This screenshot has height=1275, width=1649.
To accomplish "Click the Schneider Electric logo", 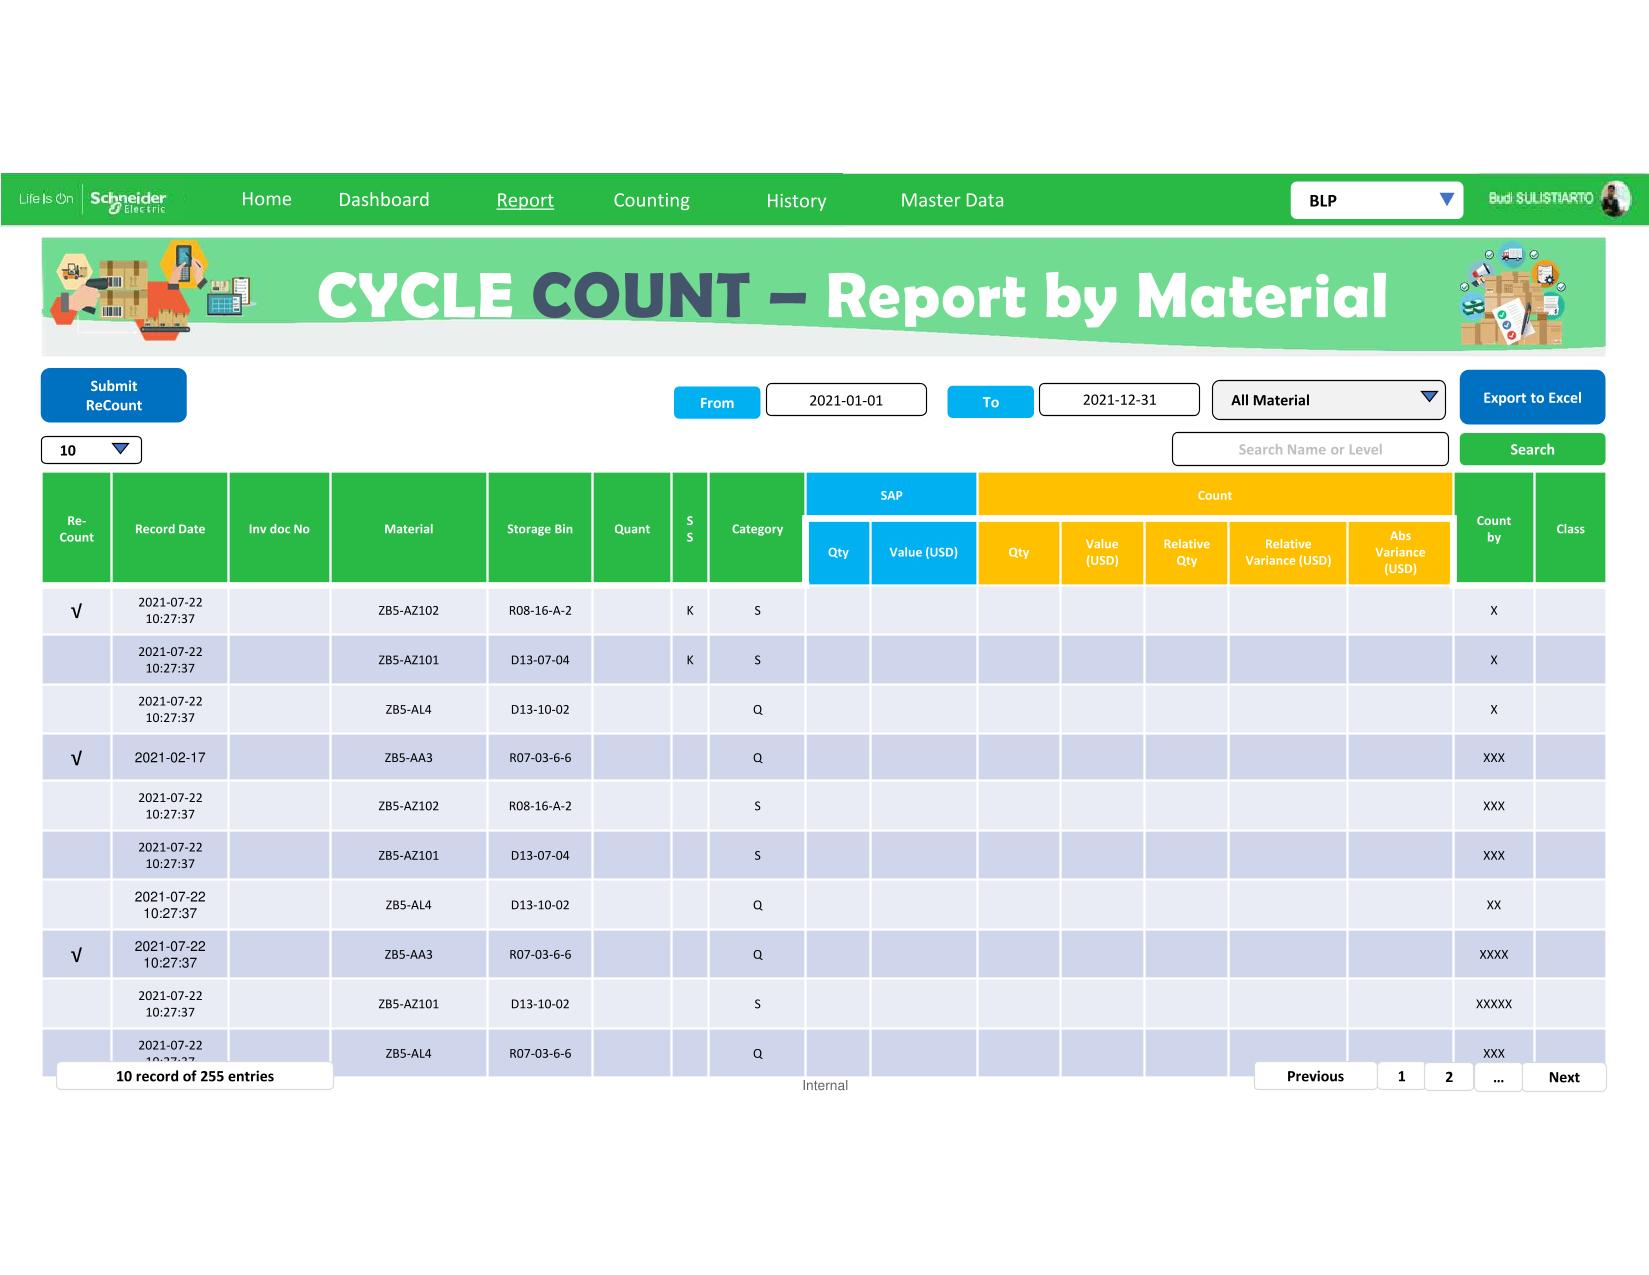I will (x=128, y=200).
